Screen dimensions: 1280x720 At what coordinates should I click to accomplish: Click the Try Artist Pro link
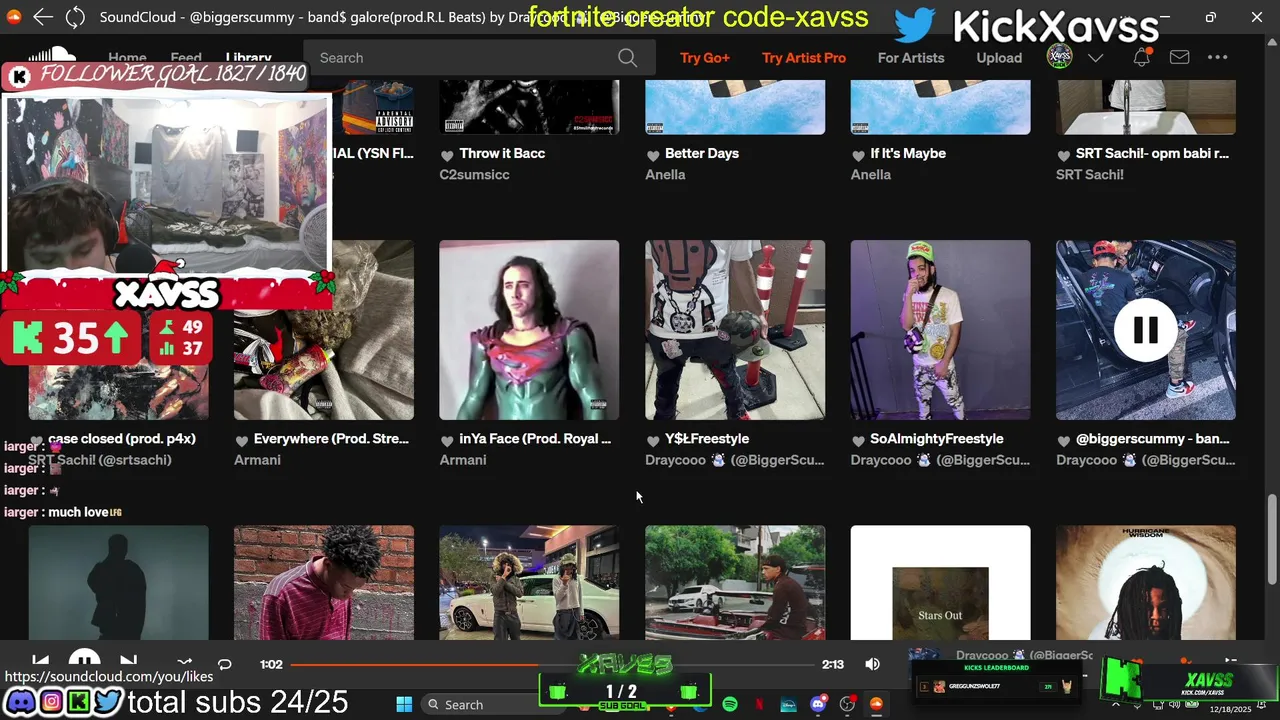[804, 58]
